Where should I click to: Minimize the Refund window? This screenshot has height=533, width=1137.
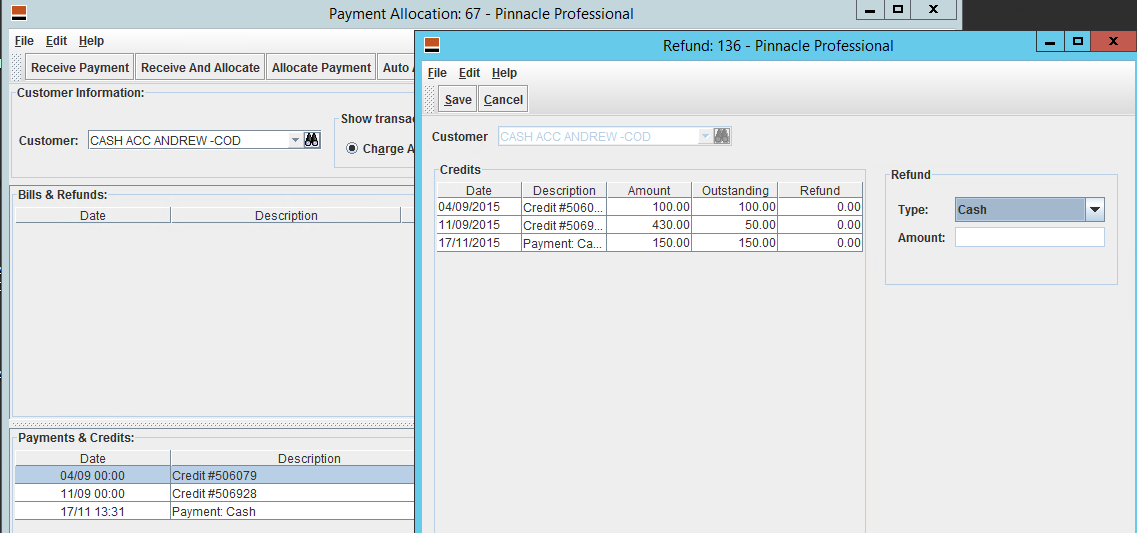tap(1049, 41)
